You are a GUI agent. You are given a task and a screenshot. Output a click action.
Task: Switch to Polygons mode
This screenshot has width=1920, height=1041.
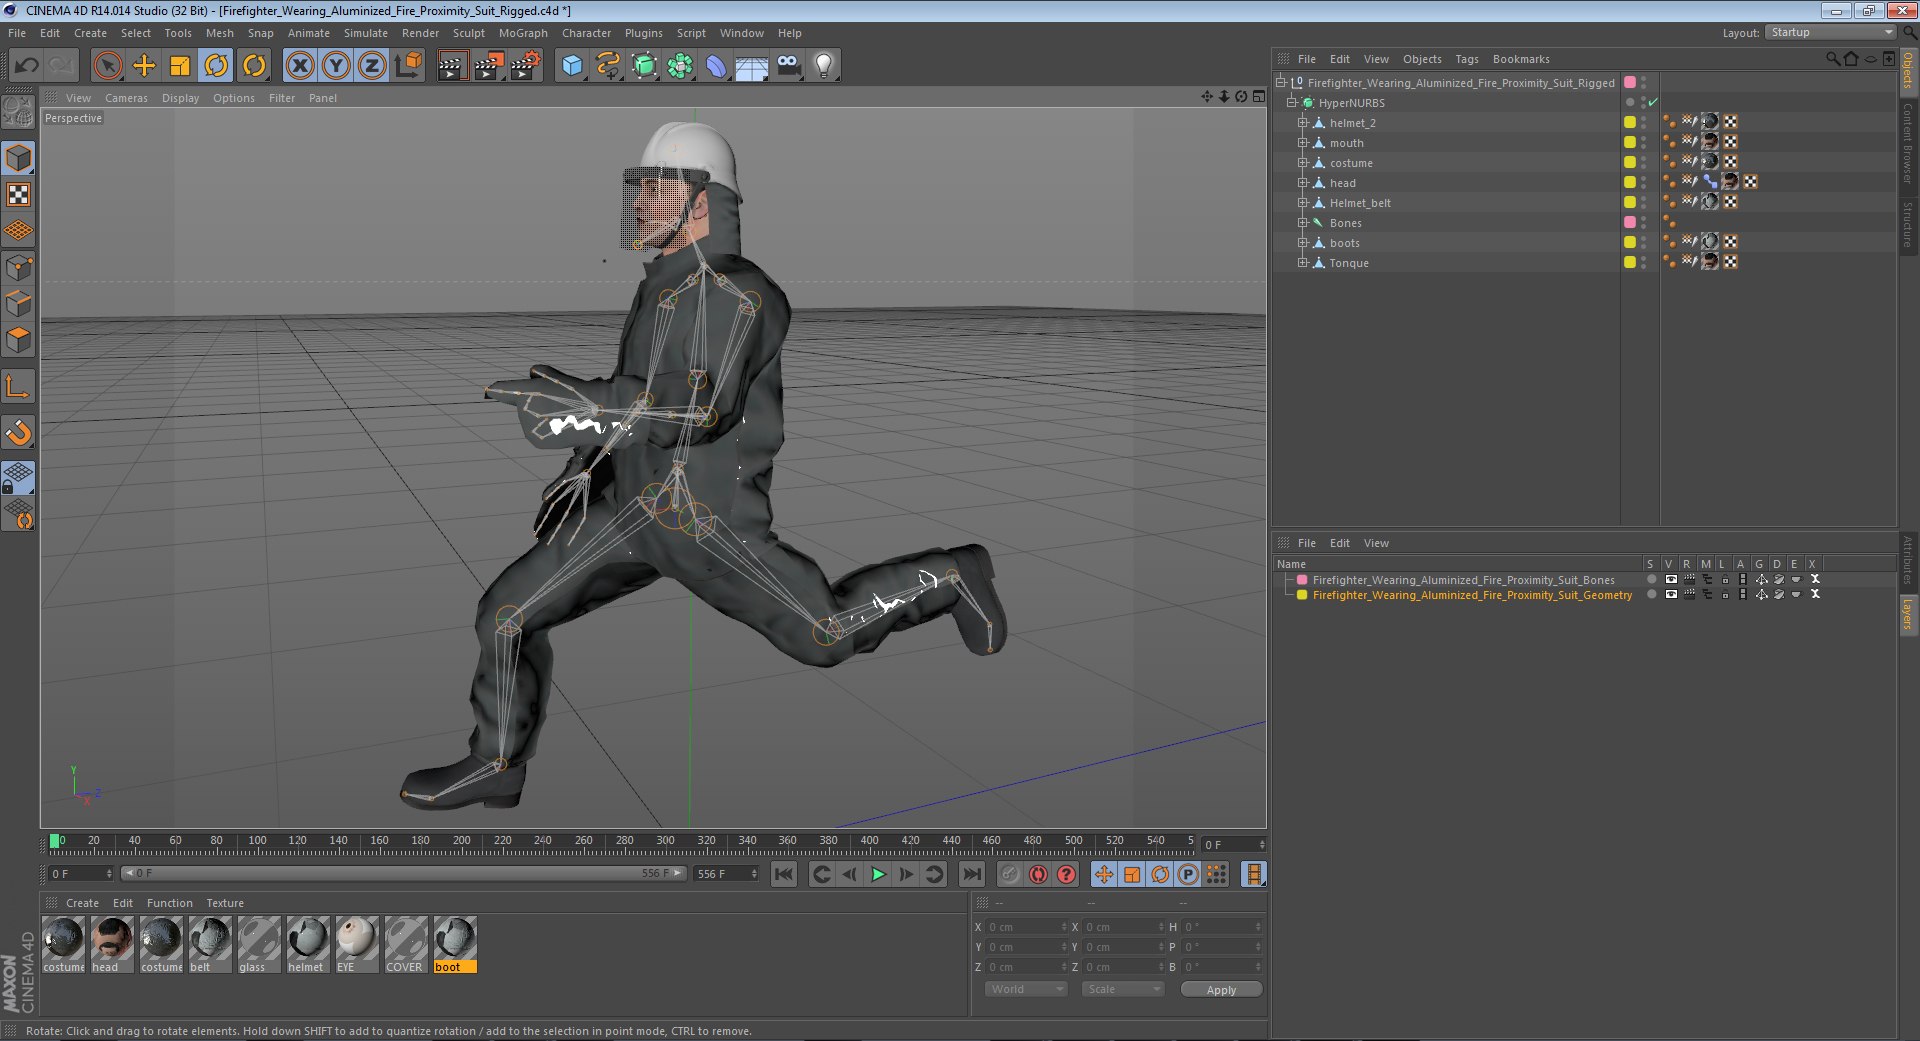[19, 340]
